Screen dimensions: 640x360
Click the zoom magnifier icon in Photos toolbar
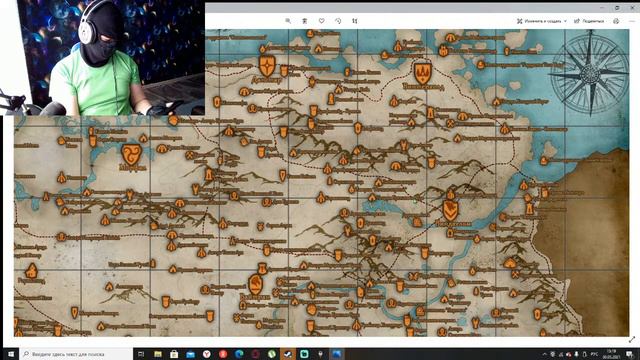pyautogui.click(x=288, y=21)
